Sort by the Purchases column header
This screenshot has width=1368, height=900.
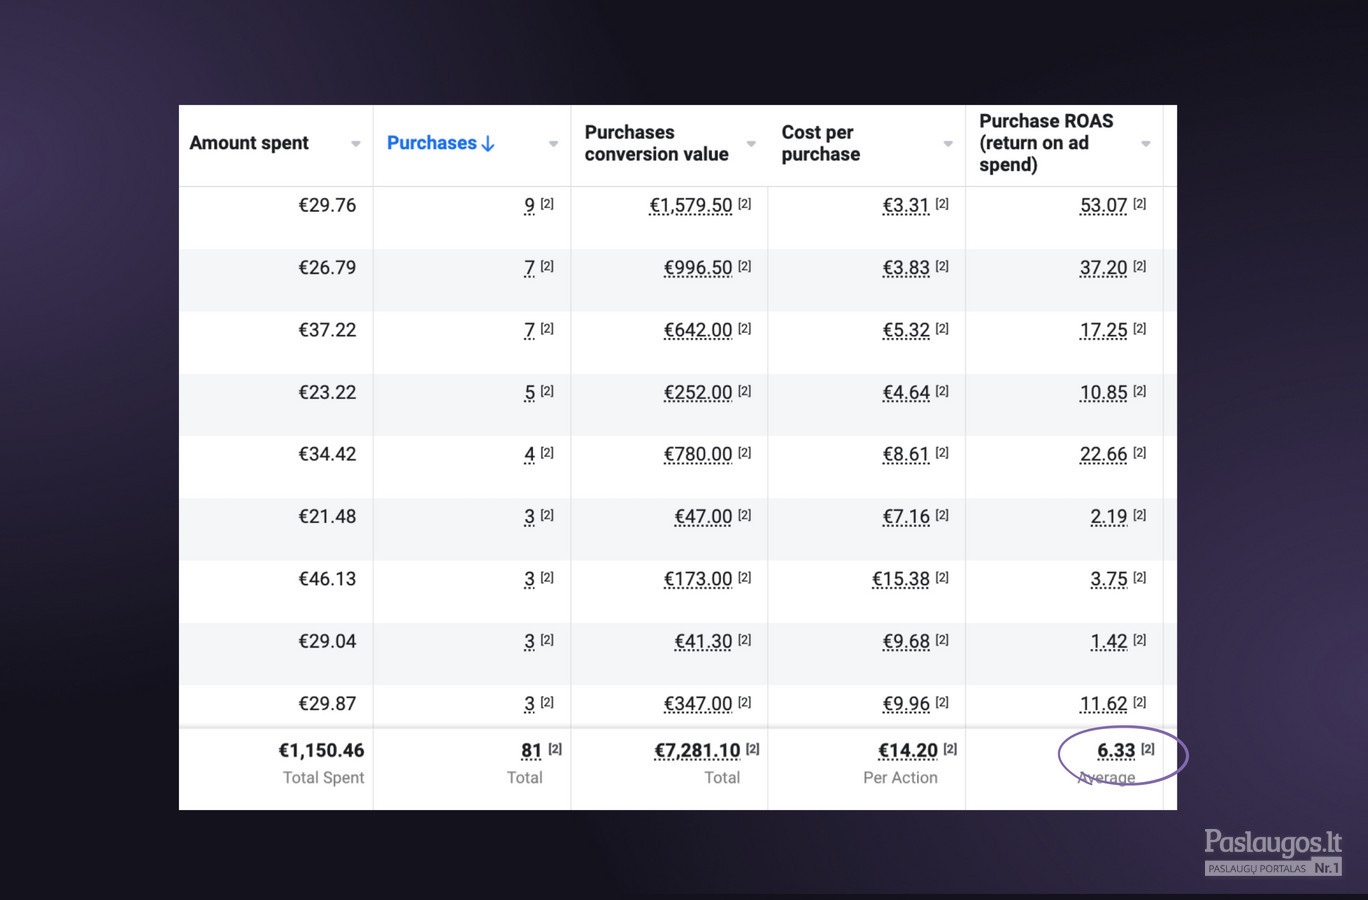[432, 143]
